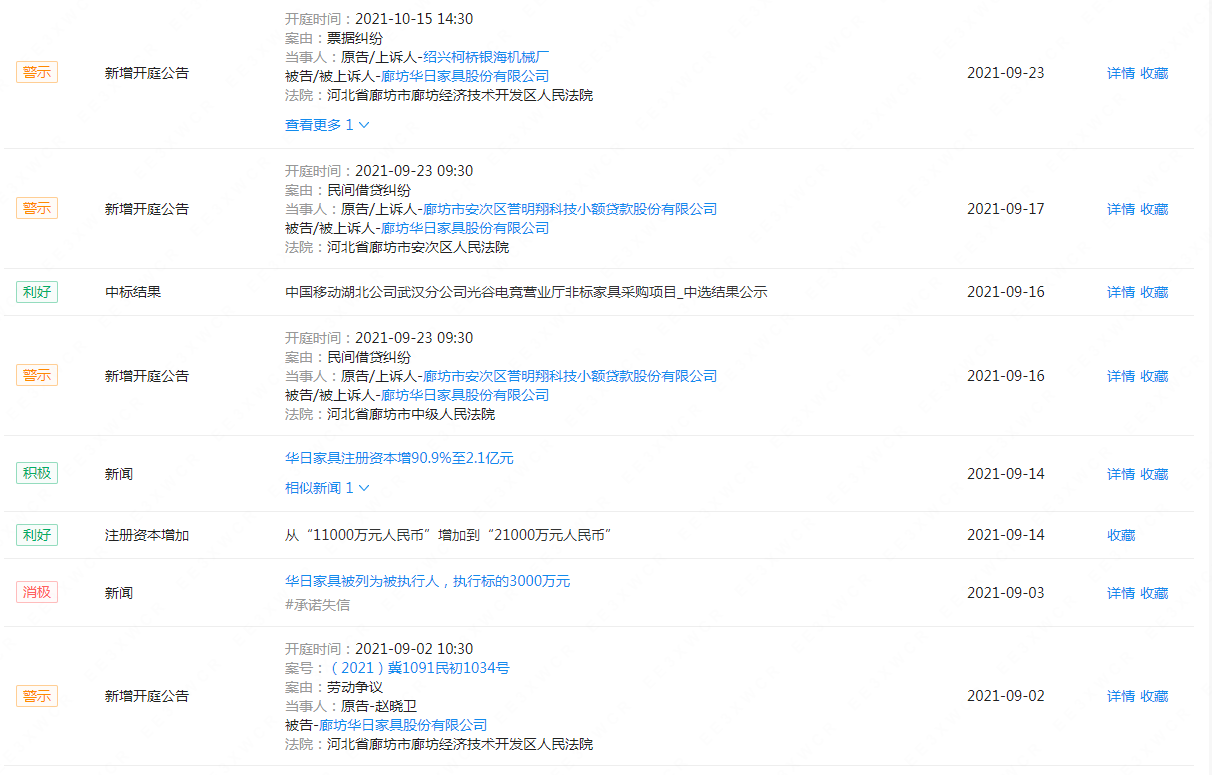Screen dimensions: 1212x775
Task: Open 廊坊华日家具股份有限公司 defendant link, 安次区人民法院 row
Action: [x=465, y=228]
